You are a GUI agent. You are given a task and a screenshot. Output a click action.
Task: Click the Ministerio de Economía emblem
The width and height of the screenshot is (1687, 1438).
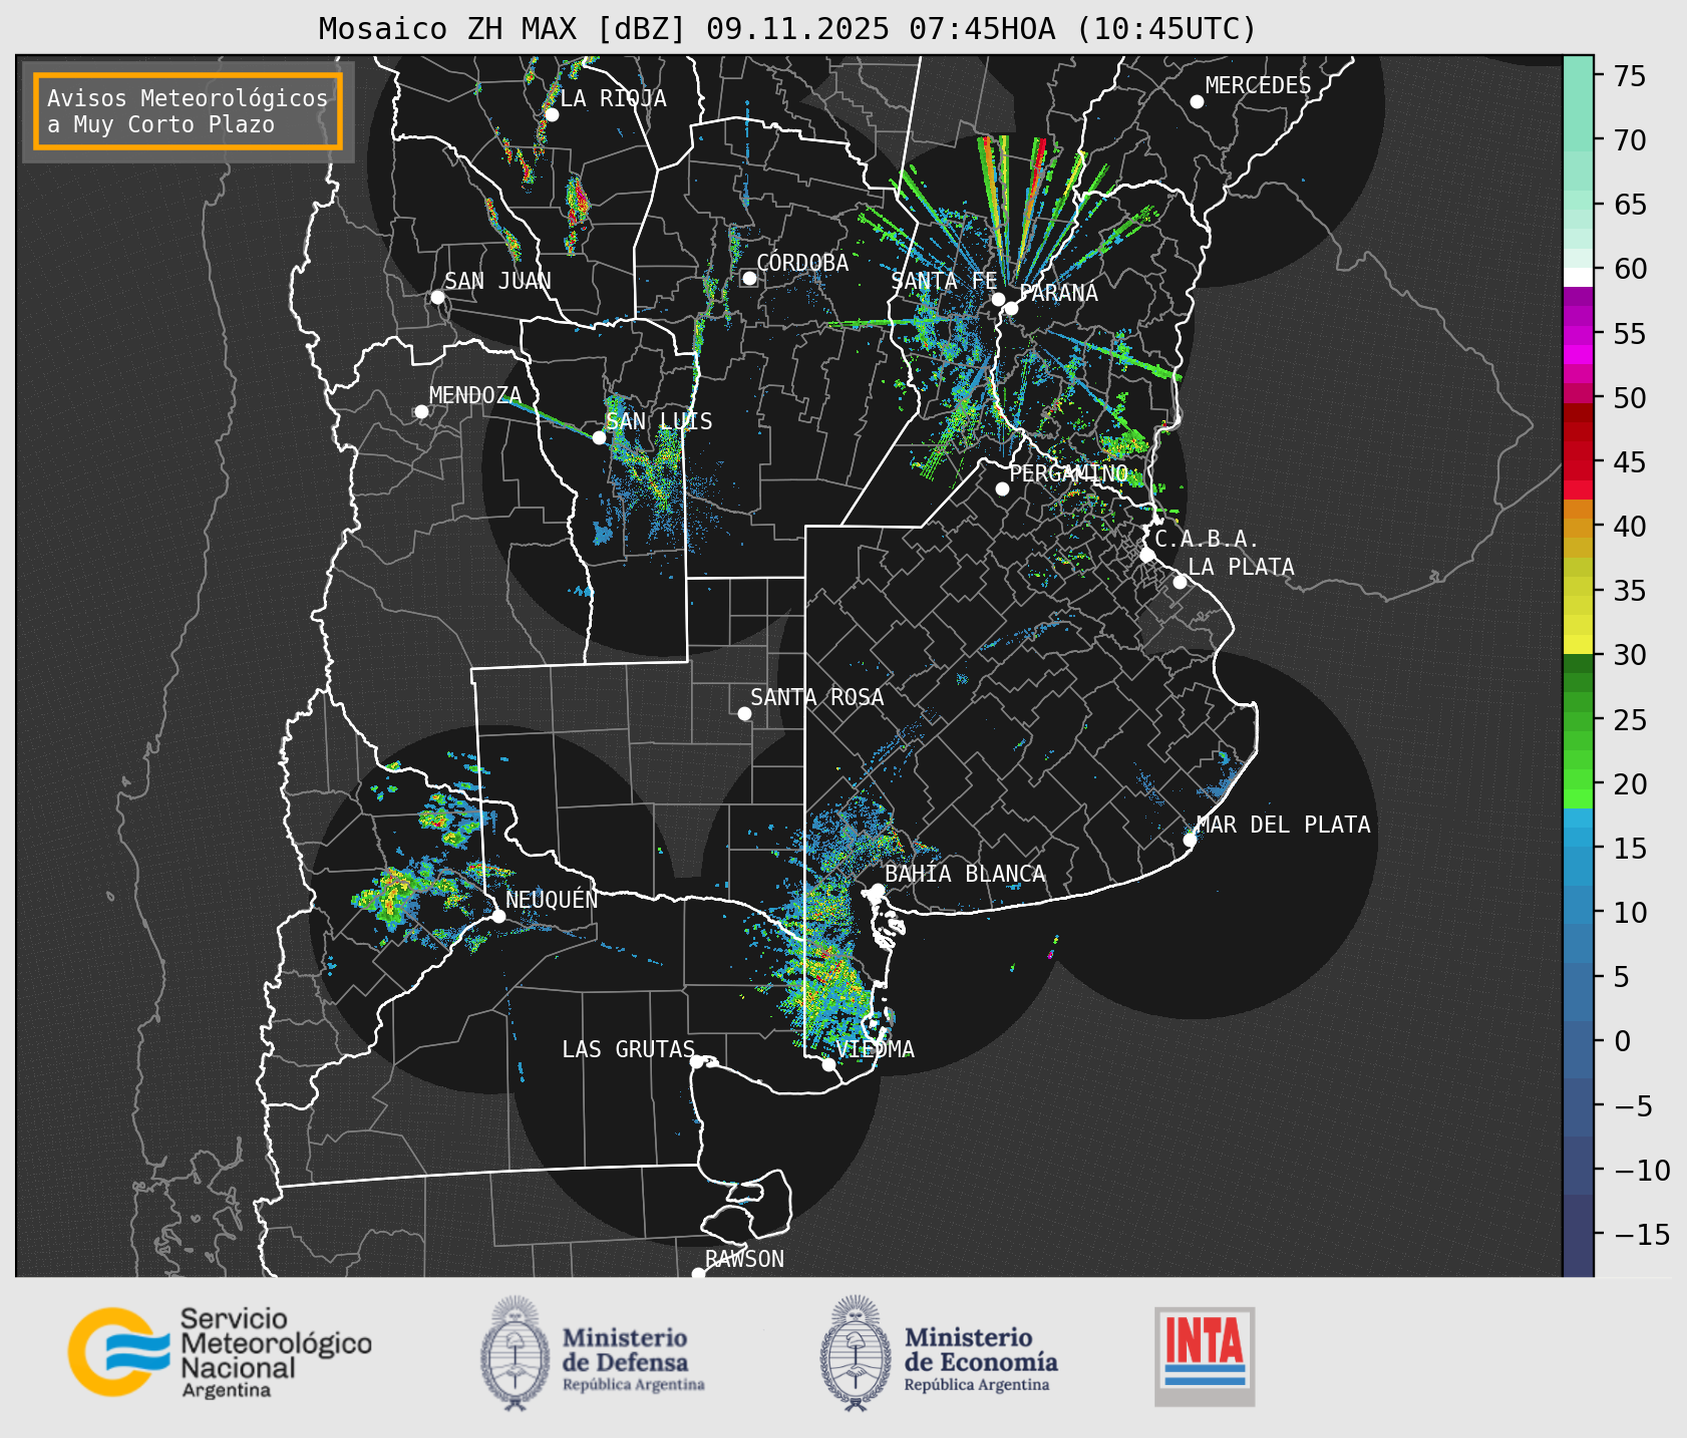853,1354
